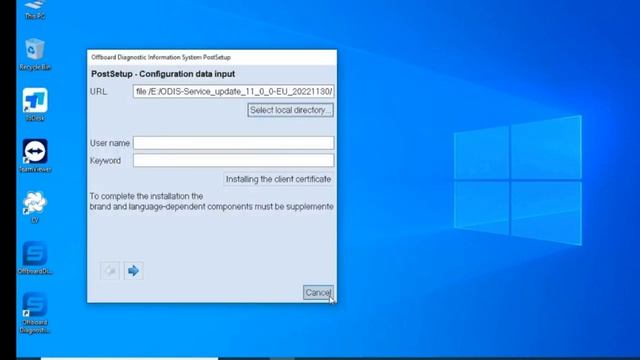The image size is (640, 360).
Task: Click the Keyword label
Action: 105,161
